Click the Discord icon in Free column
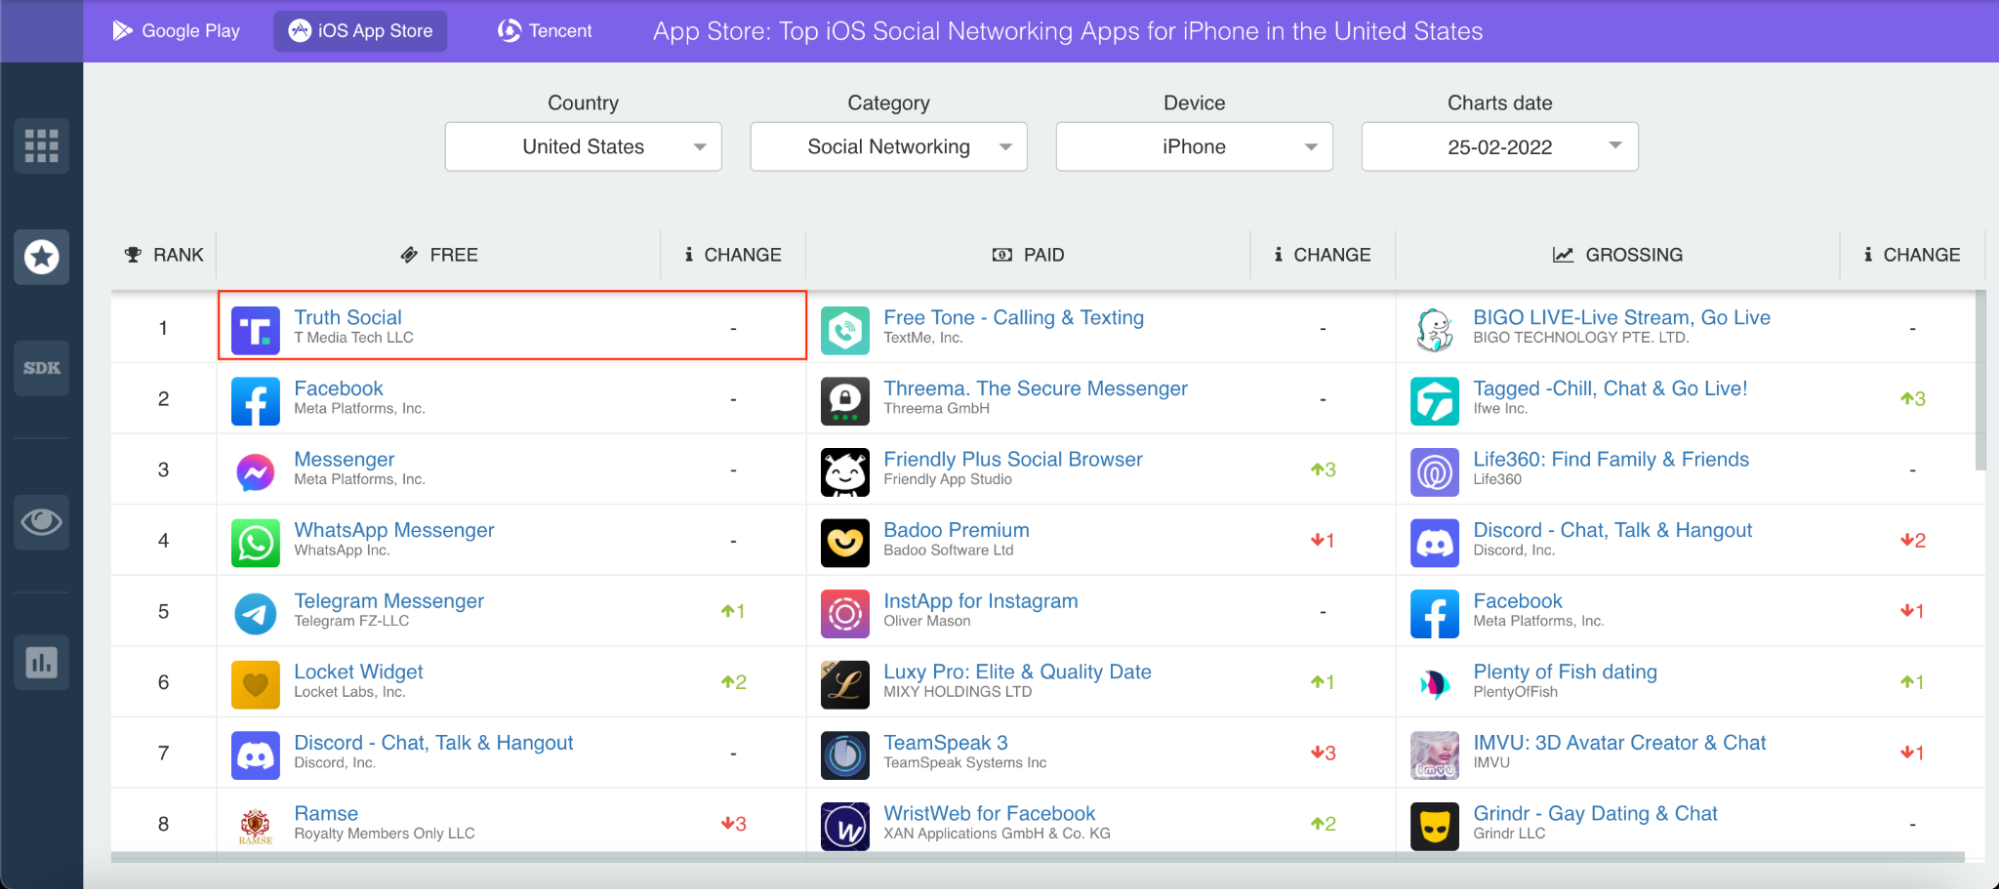Image resolution: width=1999 pixels, height=890 pixels. [255, 756]
